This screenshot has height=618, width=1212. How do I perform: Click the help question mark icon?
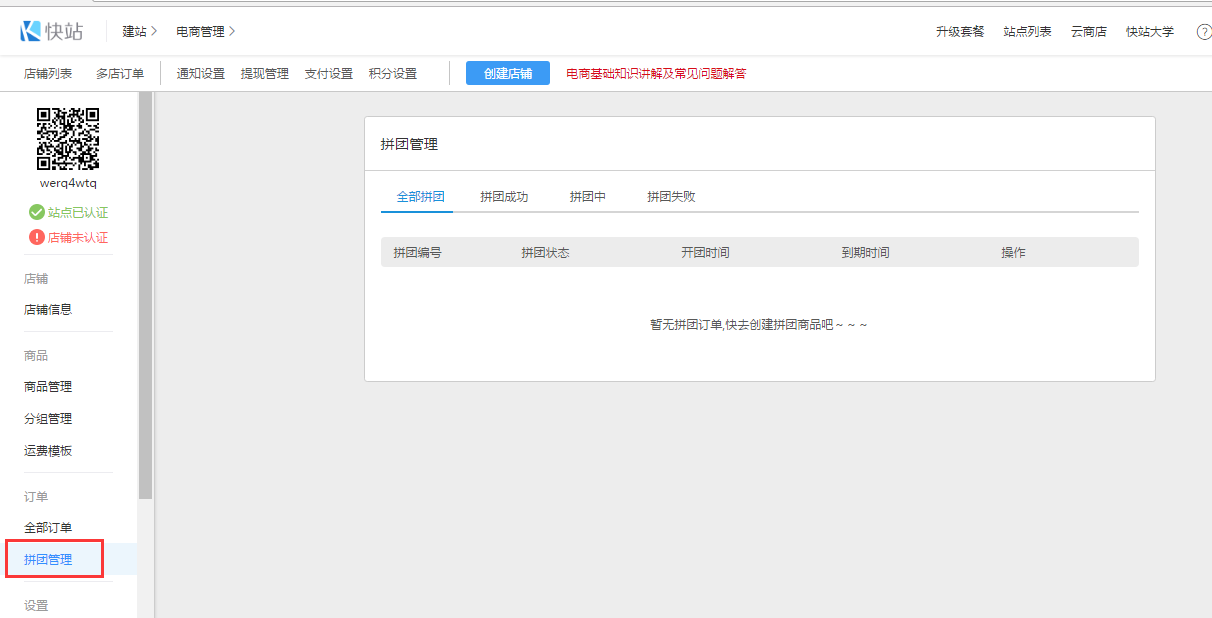click(x=1203, y=32)
